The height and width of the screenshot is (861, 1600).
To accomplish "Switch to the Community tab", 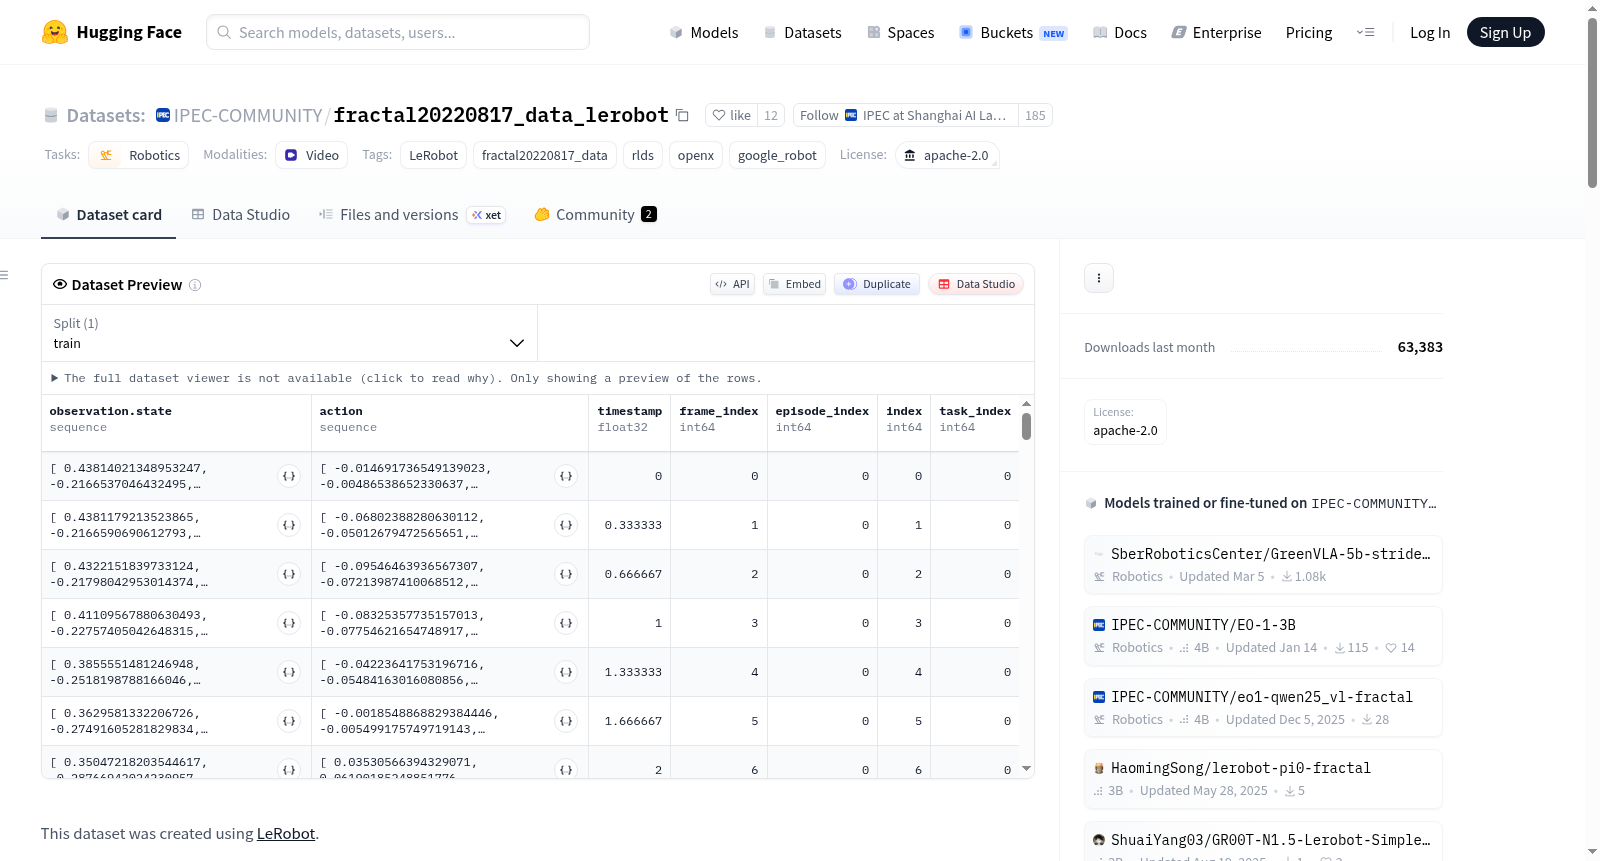I will [596, 214].
